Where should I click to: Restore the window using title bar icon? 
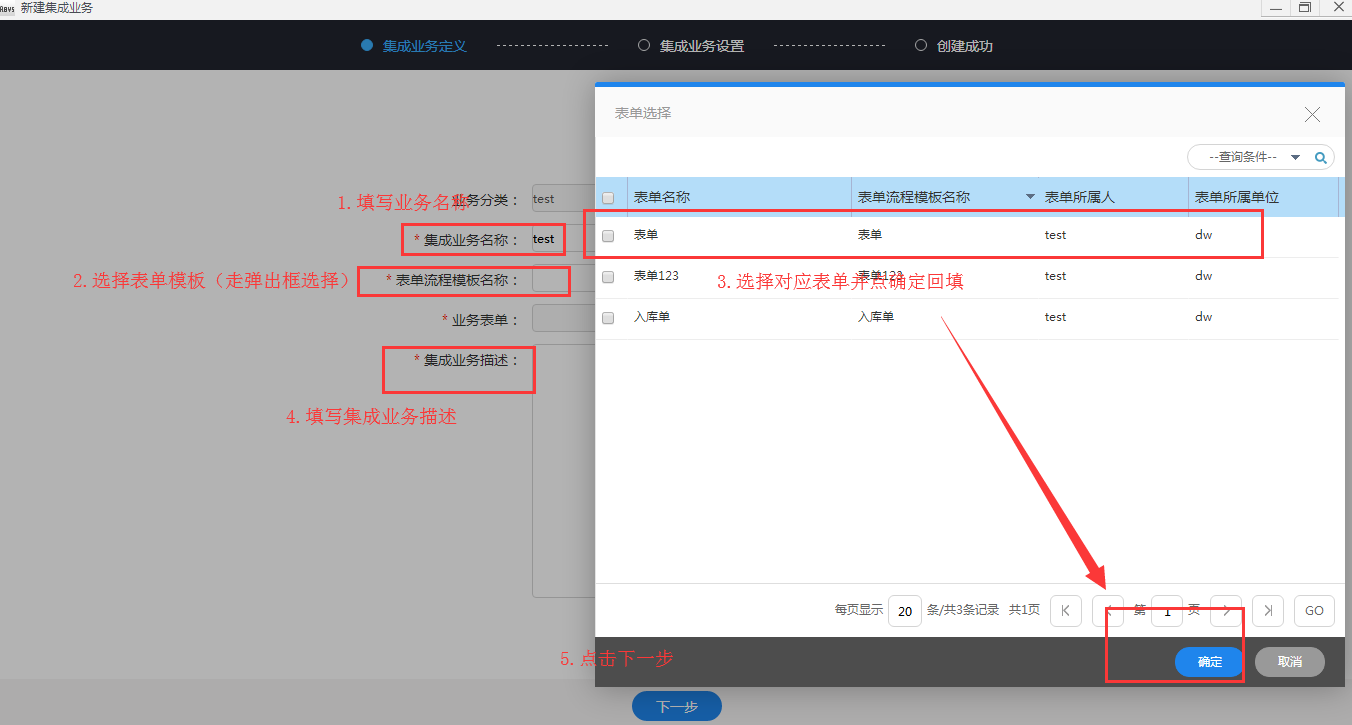click(1304, 8)
